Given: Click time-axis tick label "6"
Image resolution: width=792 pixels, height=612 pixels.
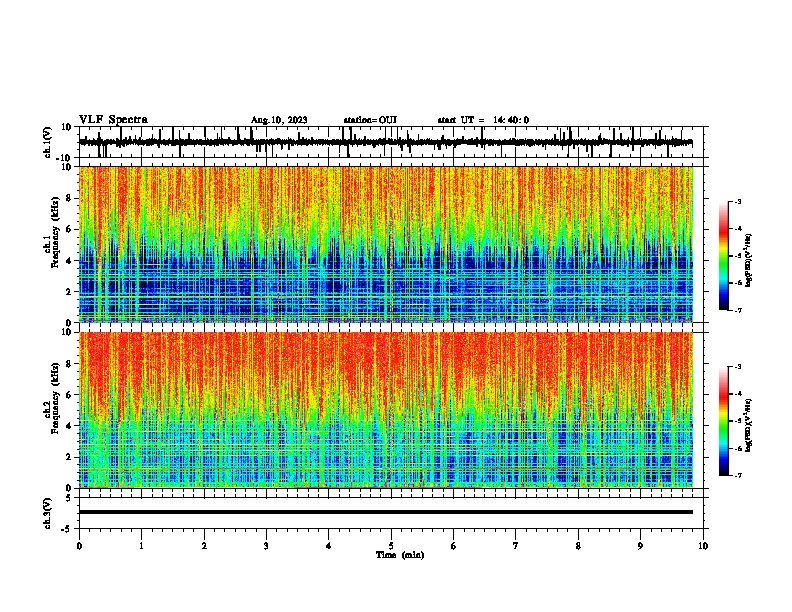Looking at the screenshot, I should click(x=454, y=546).
